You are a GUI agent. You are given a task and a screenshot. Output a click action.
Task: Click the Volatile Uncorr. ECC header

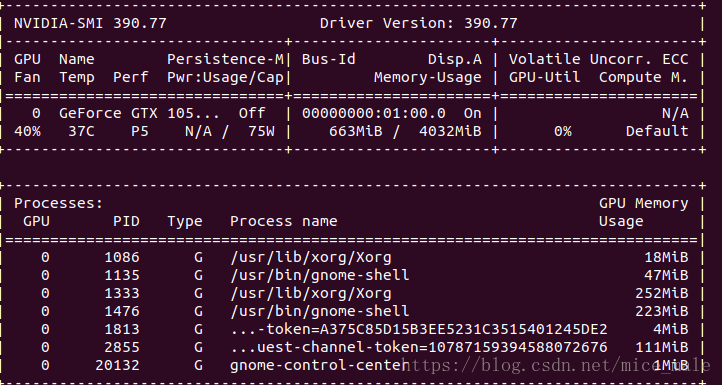tap(599, 59)
